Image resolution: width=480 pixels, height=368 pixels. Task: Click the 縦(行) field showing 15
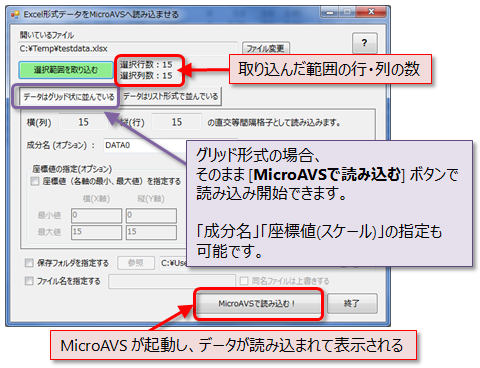[x=177, y=122]
